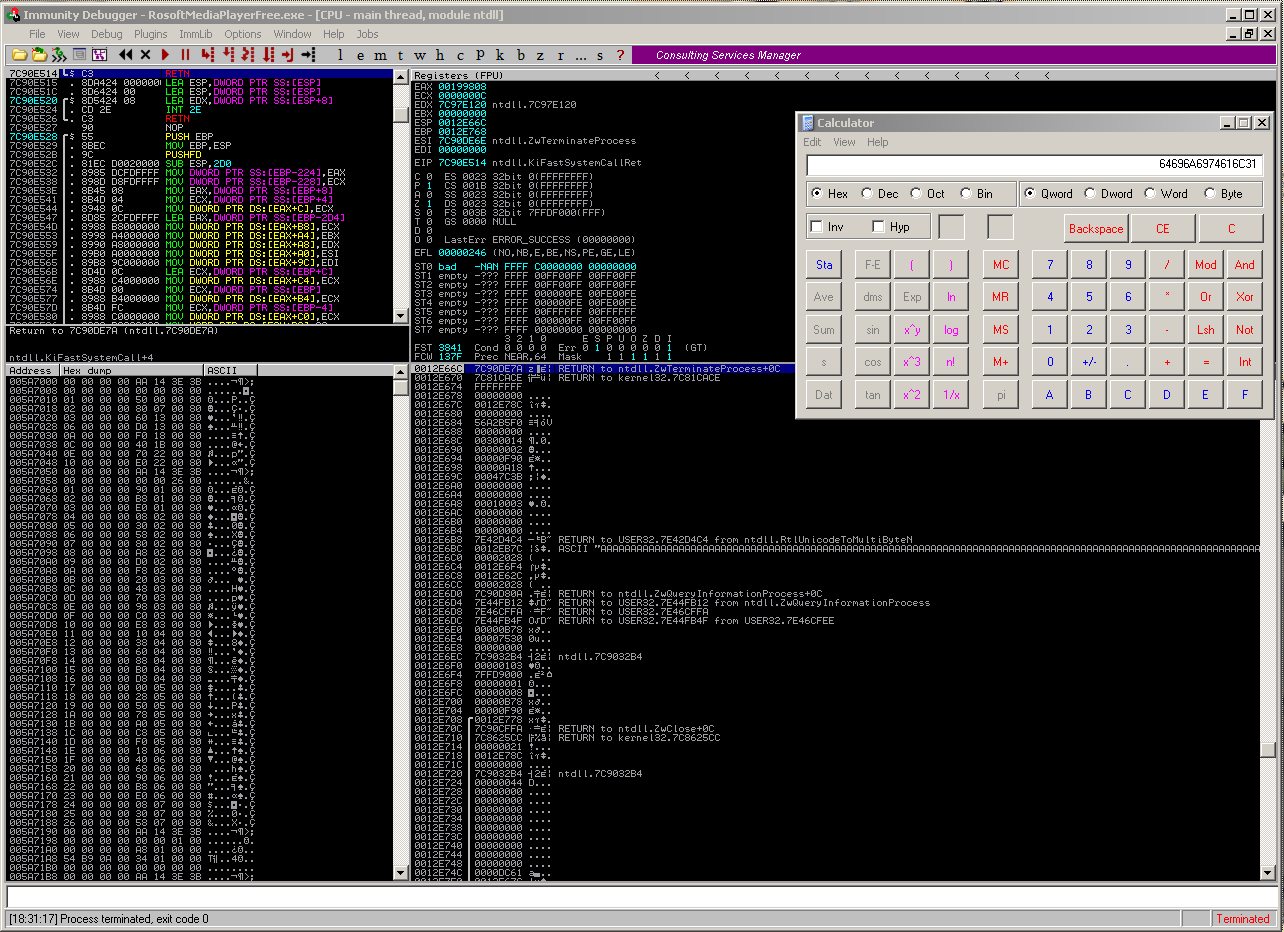This screenshot has width=1284, height=932.
Task: Select the Dword radio button
Action: click(x=1109, y=194)
